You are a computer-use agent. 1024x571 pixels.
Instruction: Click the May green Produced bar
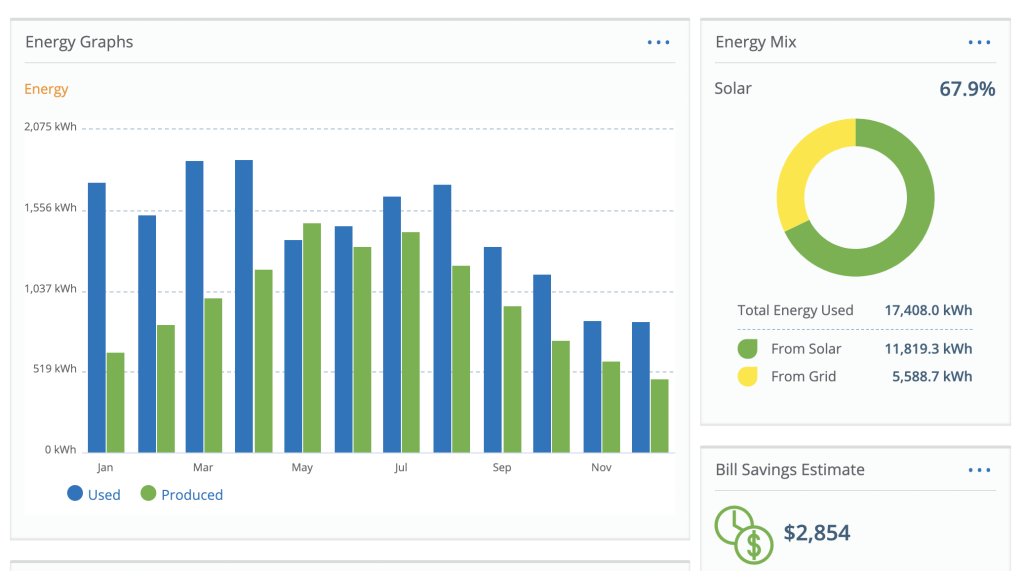312,338
